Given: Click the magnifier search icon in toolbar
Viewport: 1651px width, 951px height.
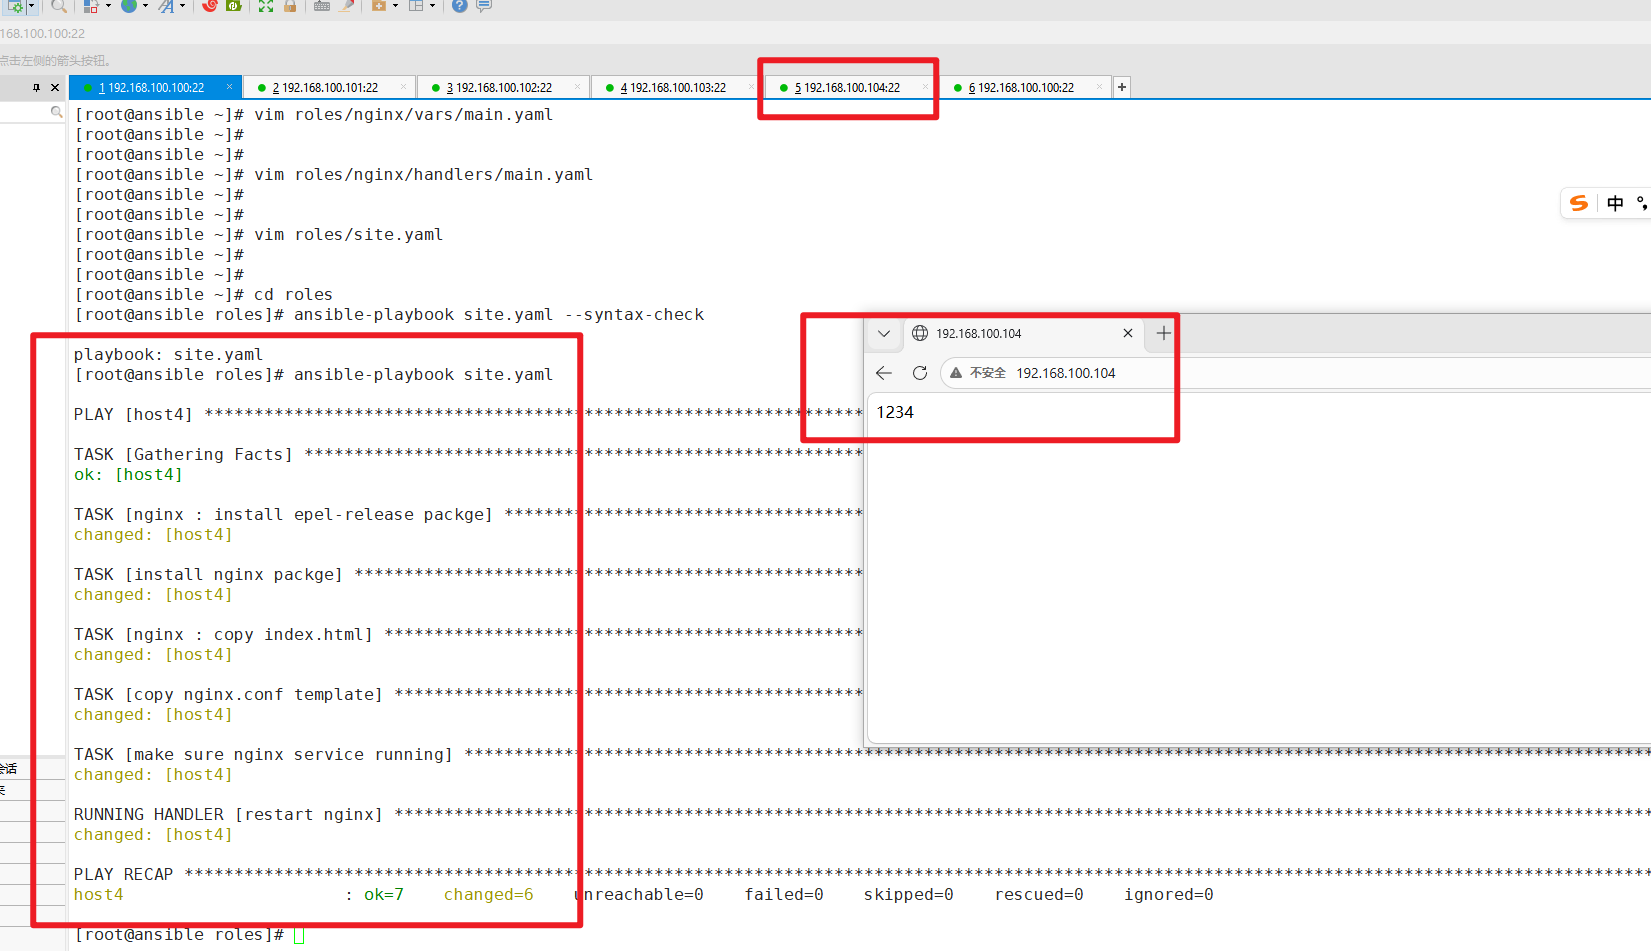Looking at the screenshot, I should [x=59, y=6].
